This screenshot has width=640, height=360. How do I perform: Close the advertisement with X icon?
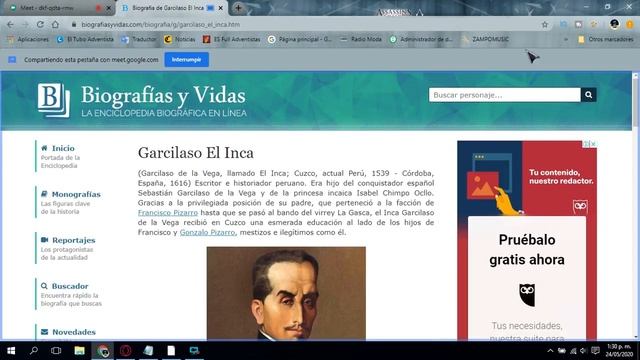(x=593, y=144)
